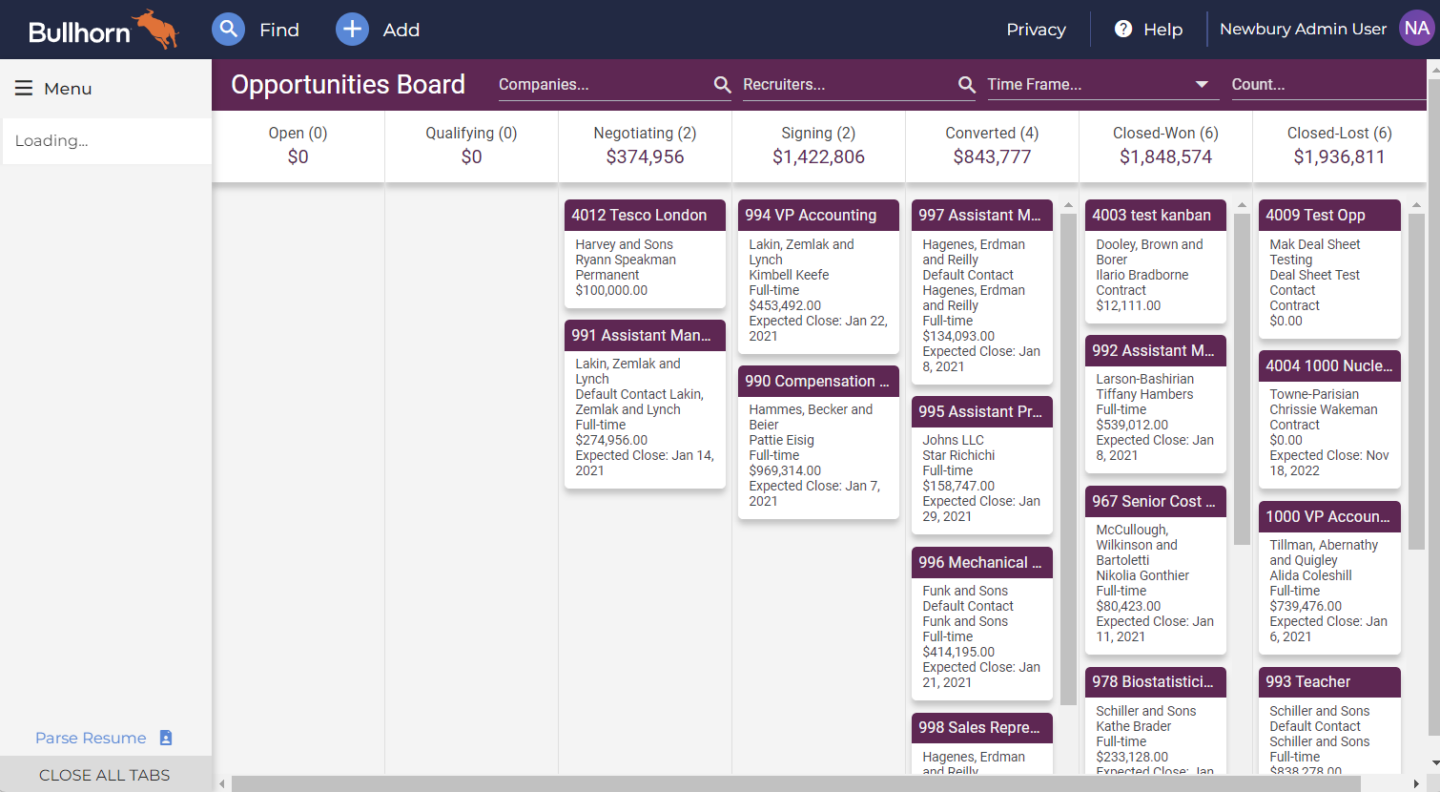Click the horizontal board scrollbar
The image size is (1440, 792).
[x=796, y=784]
